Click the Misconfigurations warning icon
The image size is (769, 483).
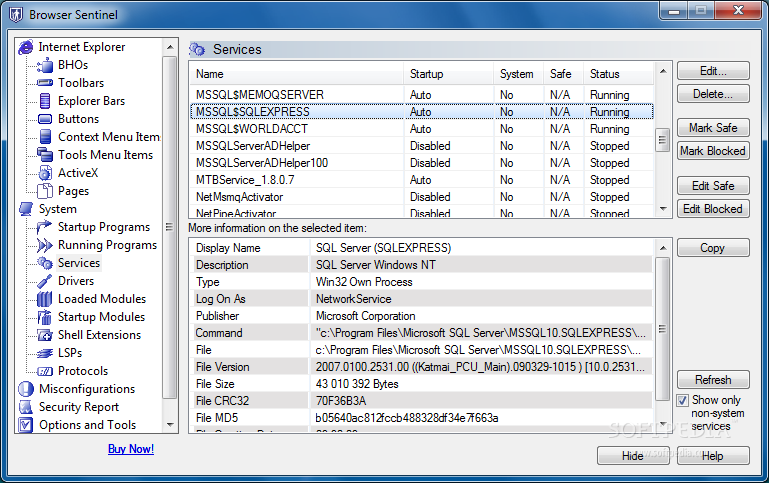26,389
